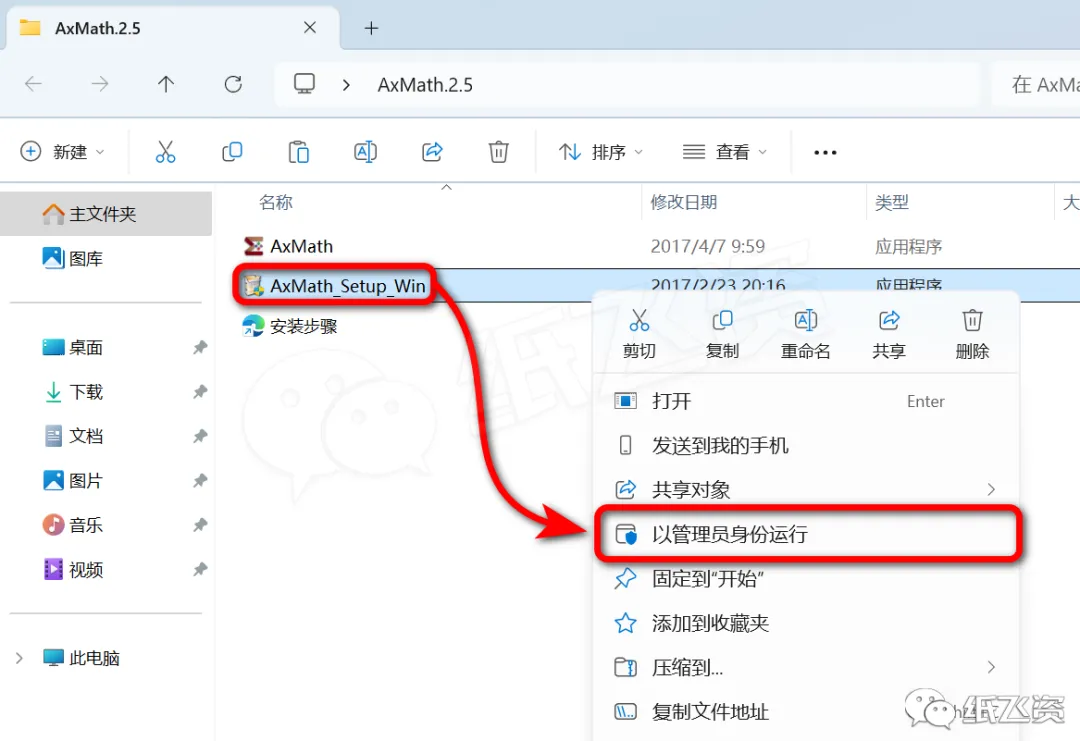Click the AxMath application file icon
This screenshot has height=741, width=1080.
(x=253, y=246)
